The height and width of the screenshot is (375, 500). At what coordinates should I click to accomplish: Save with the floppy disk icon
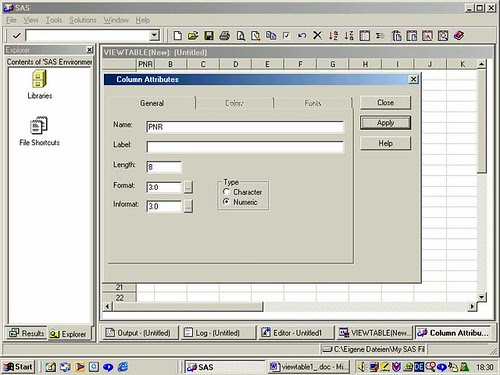(x=209, y=35)
